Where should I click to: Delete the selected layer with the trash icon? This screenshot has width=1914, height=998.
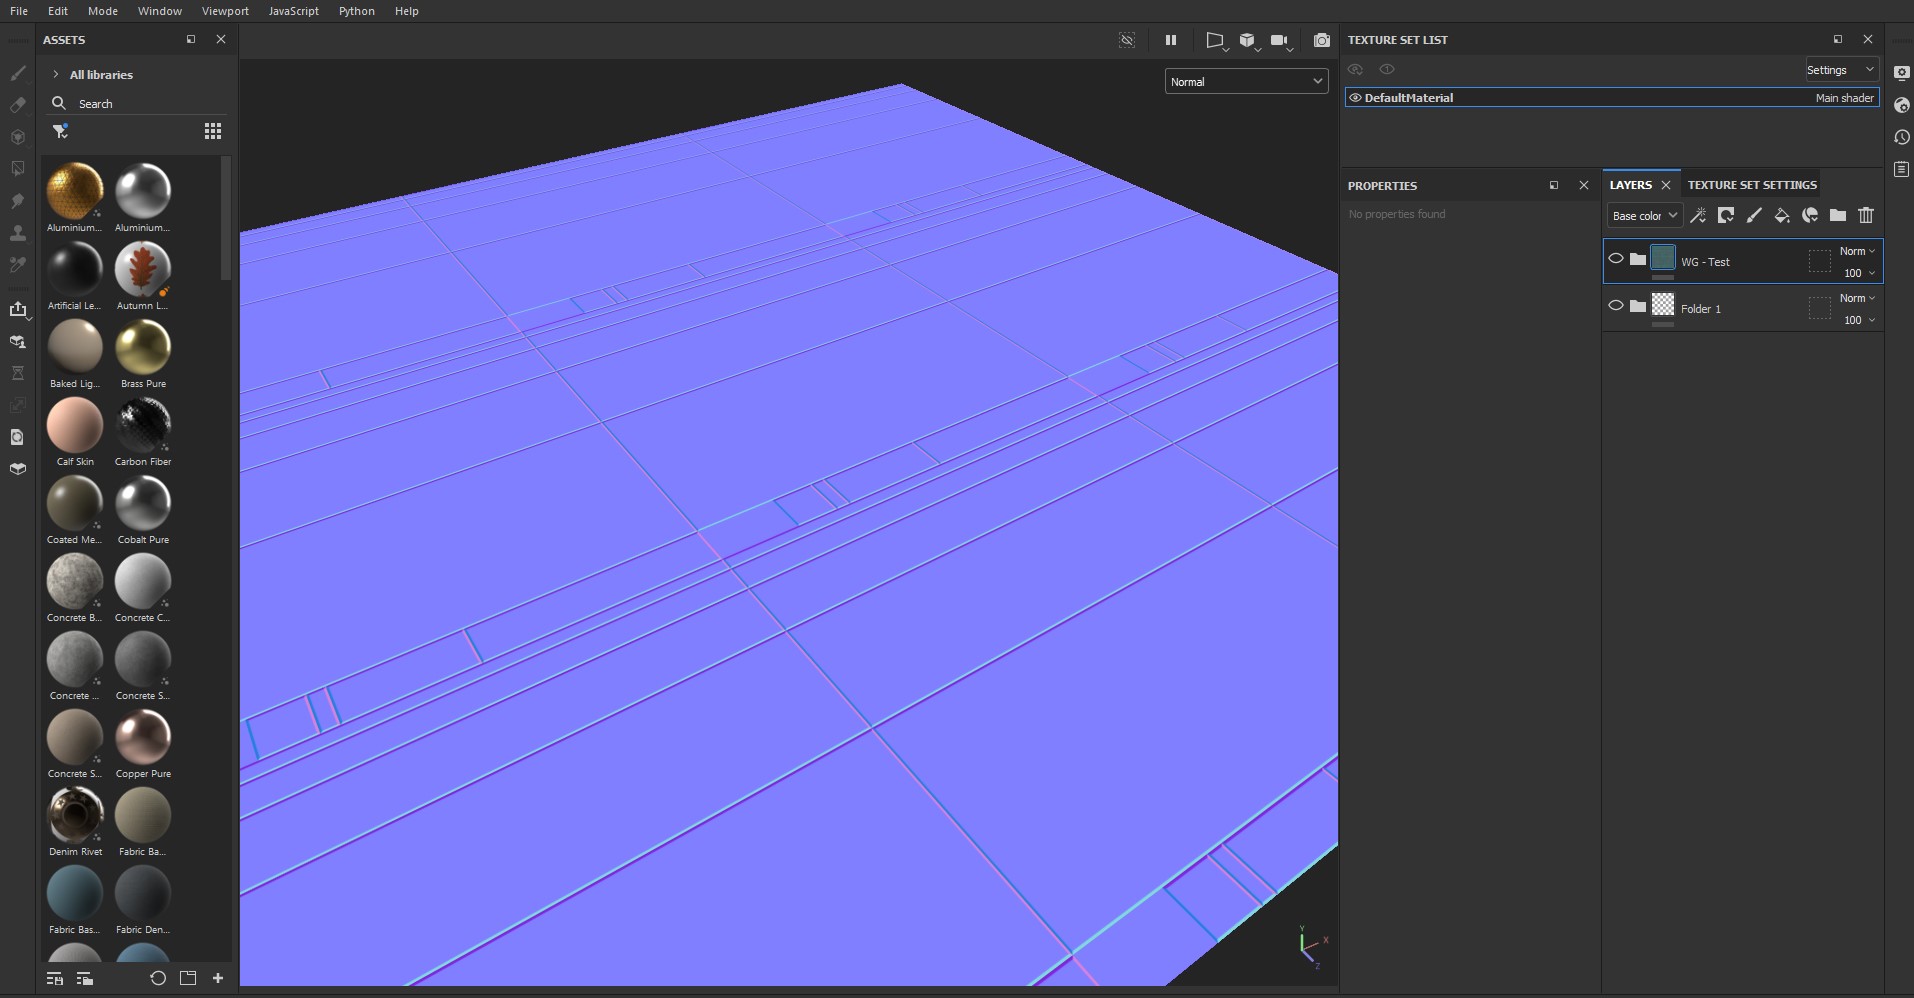coord(1866,216)
